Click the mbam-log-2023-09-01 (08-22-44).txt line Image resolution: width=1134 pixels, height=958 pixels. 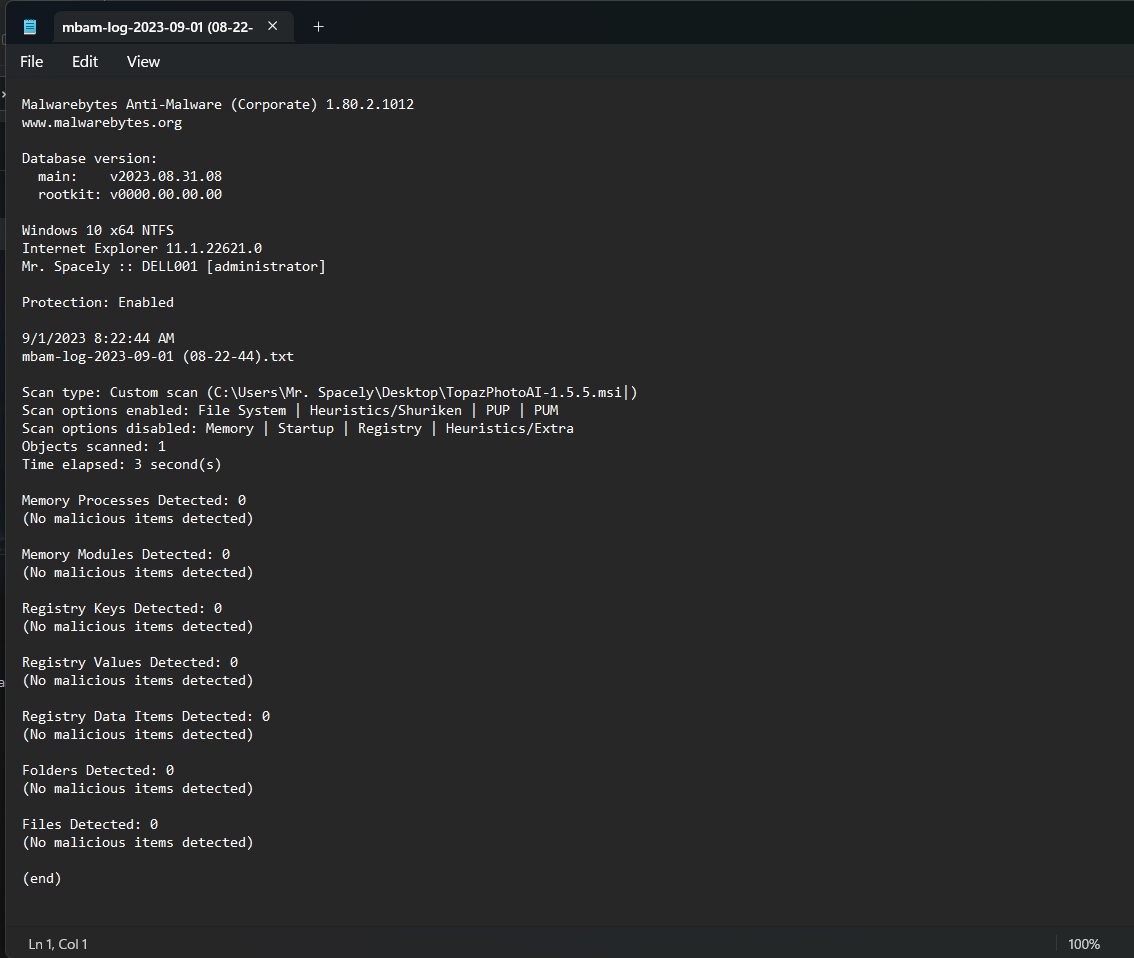(x=158, y=356)
